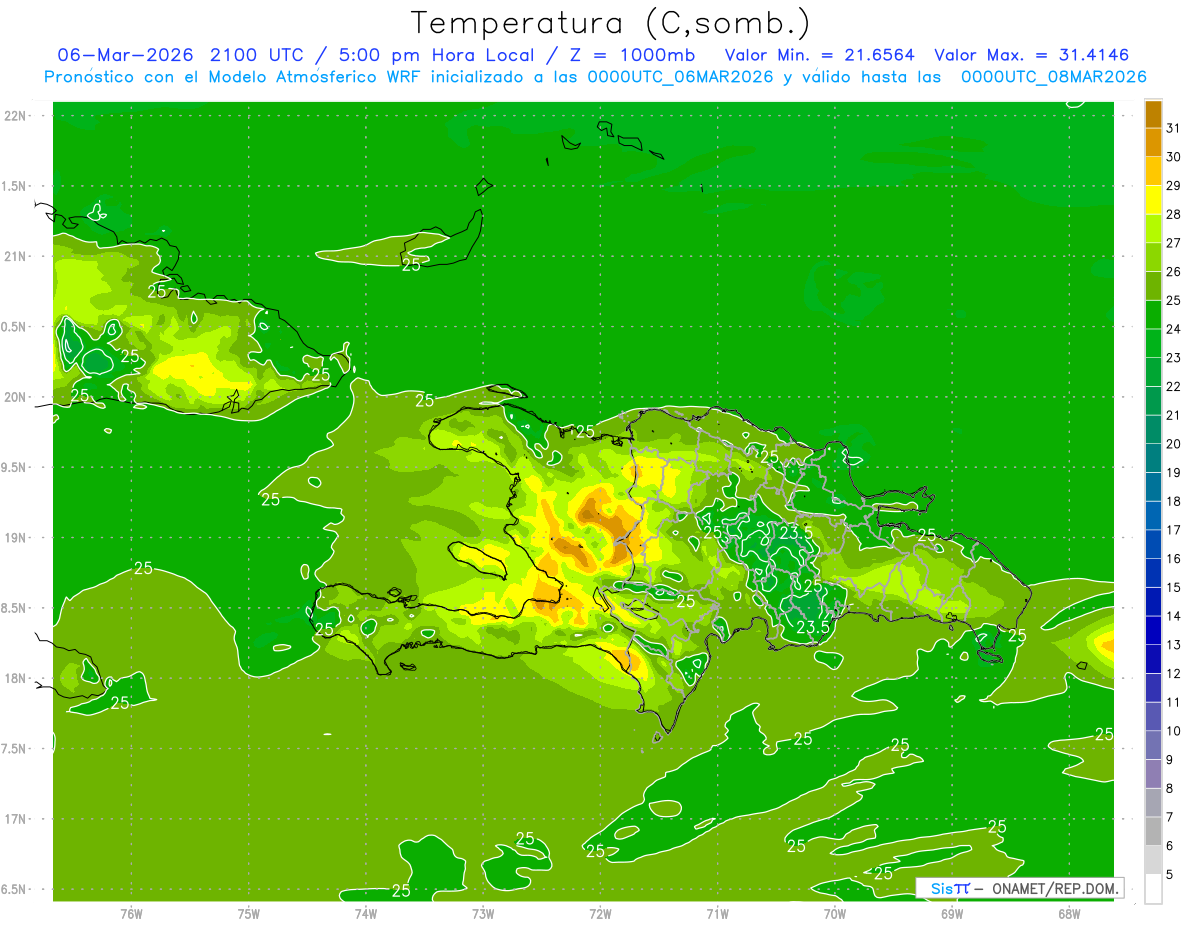Pick the dark orange swatch above legend 31

[1153, 114]
